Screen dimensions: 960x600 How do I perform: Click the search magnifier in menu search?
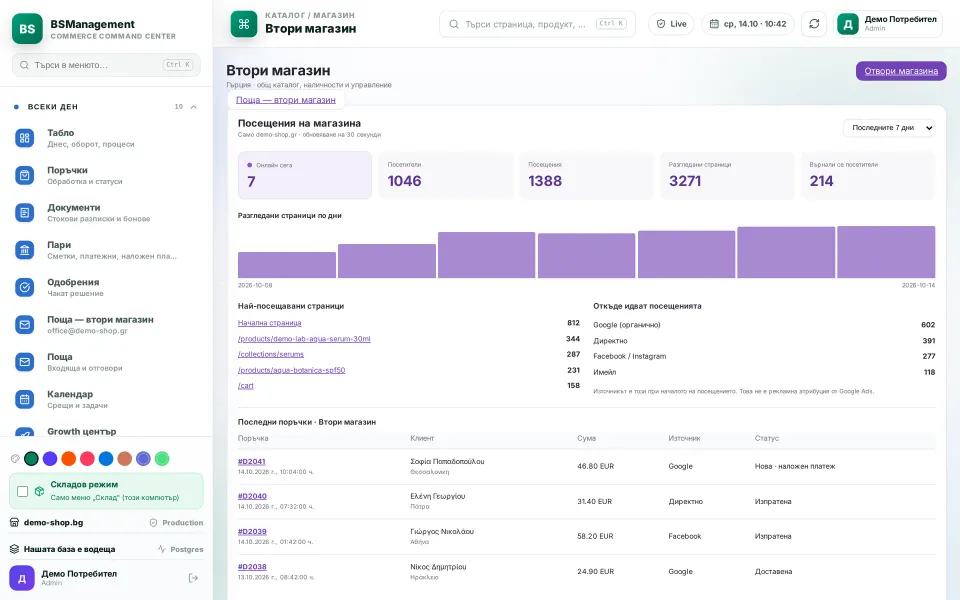24,65
